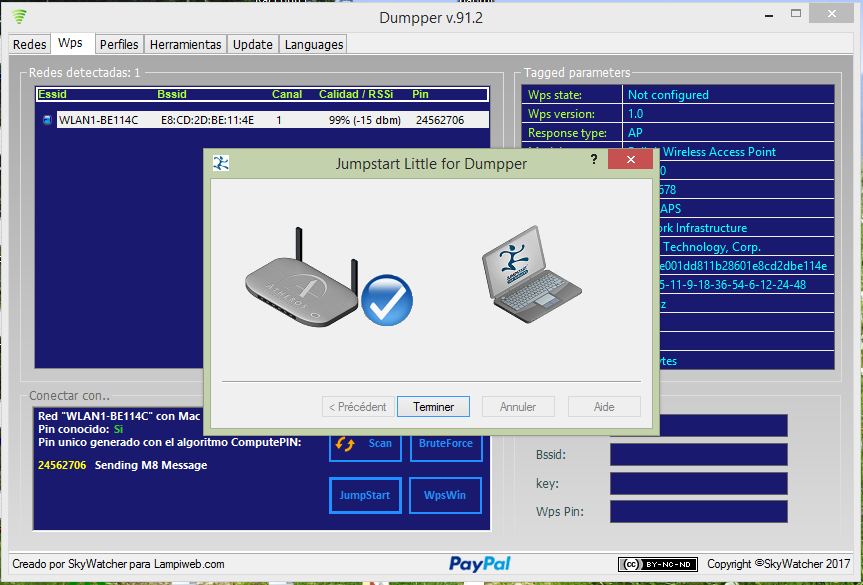Click the blue checkmark badge
Viewport: 863px width, 585px height.
387,300
